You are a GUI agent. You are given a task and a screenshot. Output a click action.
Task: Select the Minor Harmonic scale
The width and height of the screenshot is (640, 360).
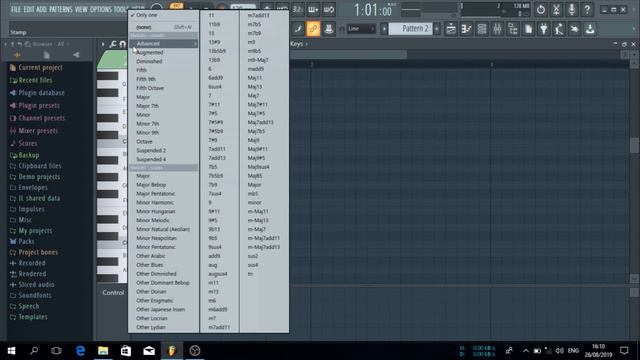tap(163, 203)
